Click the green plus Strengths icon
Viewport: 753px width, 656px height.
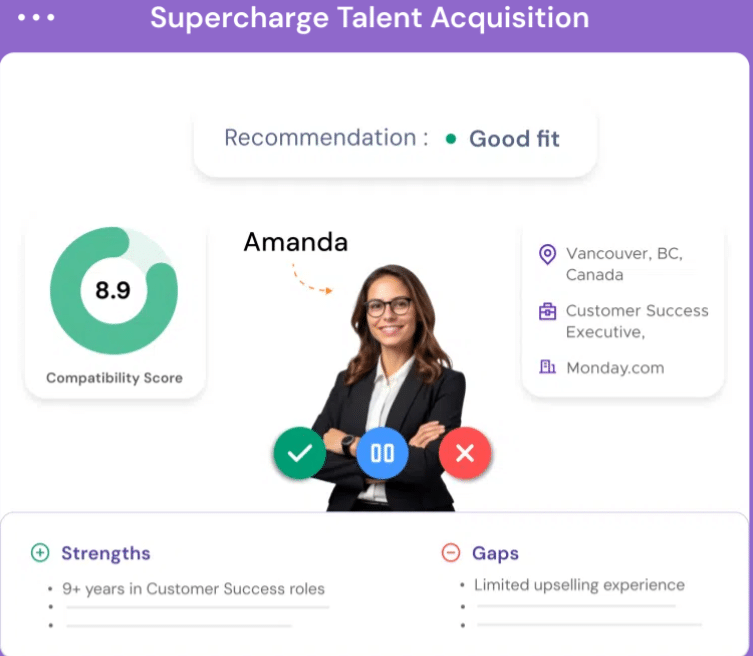click(x=40, y=553)
